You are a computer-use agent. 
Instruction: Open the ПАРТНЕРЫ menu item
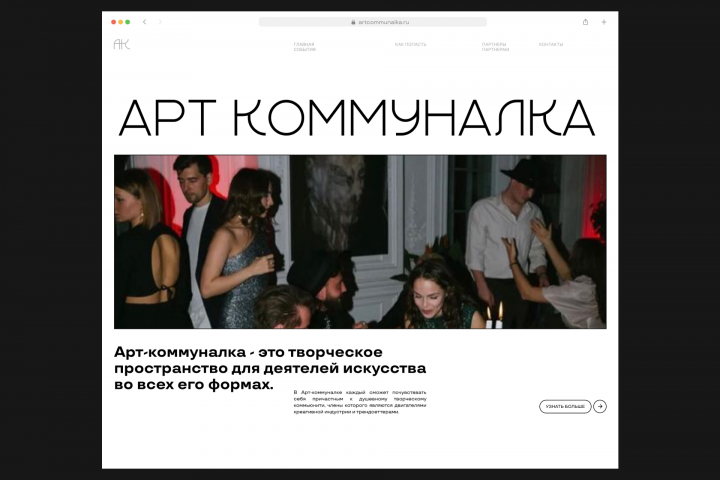point(494,45)
